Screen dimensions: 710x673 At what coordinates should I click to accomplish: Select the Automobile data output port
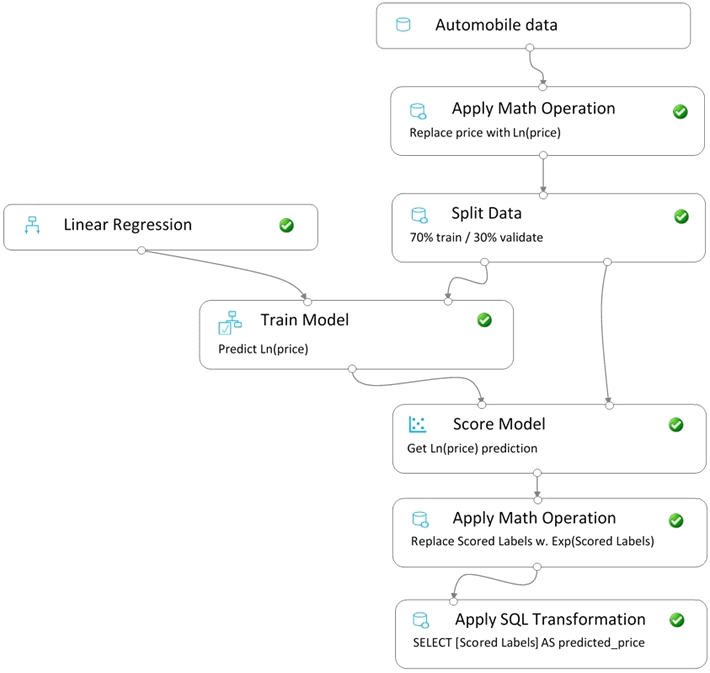coord(529,48)
